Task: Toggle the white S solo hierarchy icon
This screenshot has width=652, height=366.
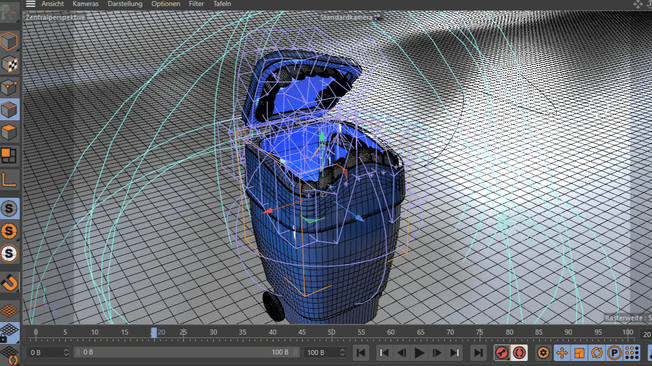Action: point(9,253)
